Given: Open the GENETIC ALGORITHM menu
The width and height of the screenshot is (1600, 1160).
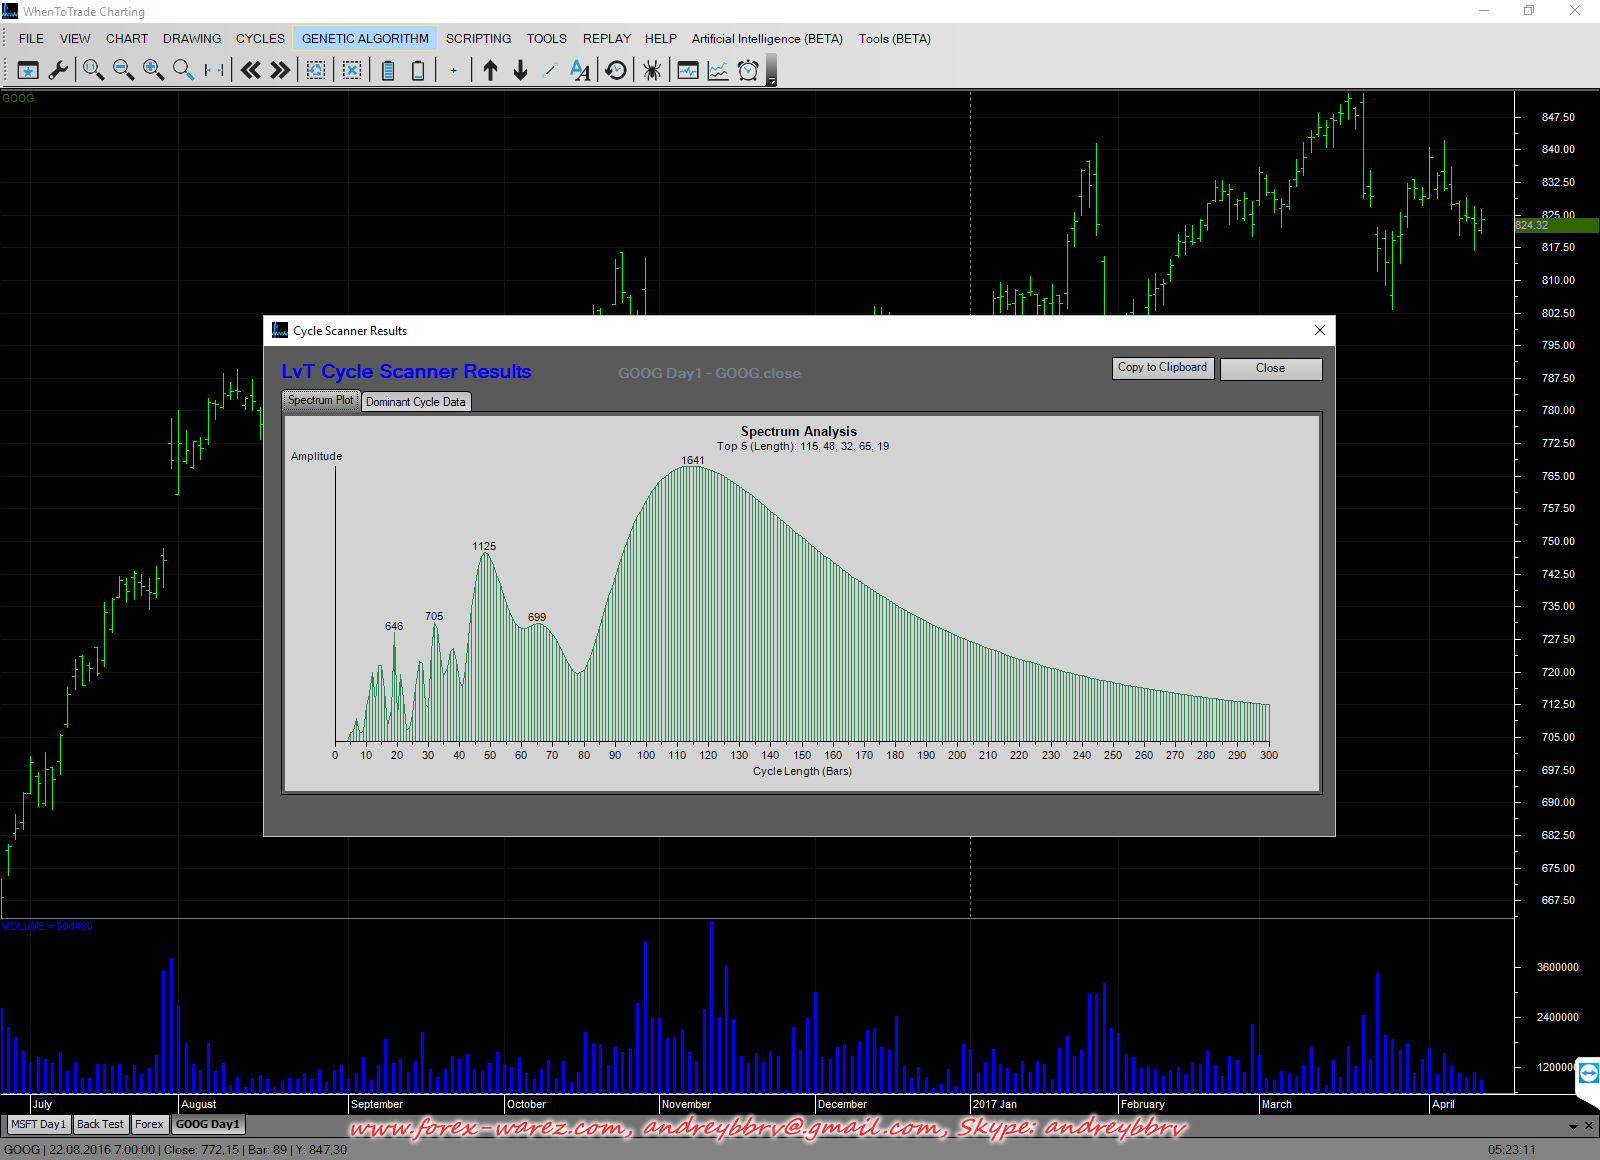Looking at the screenshot, I should click(x=365, y=39).
